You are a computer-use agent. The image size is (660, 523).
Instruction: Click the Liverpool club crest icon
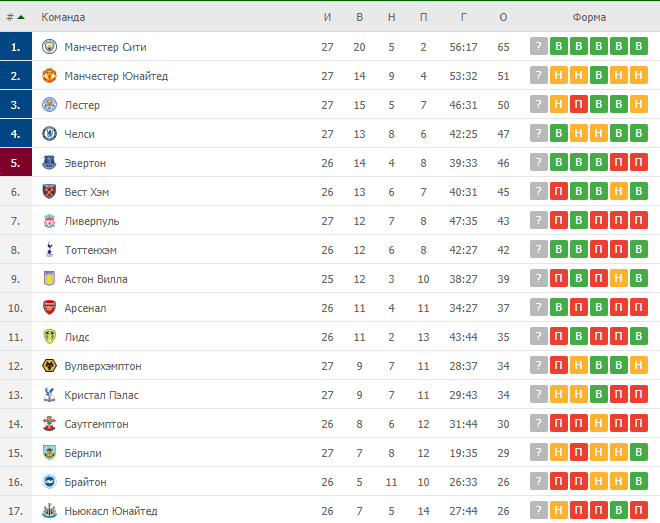click(50, 221)
